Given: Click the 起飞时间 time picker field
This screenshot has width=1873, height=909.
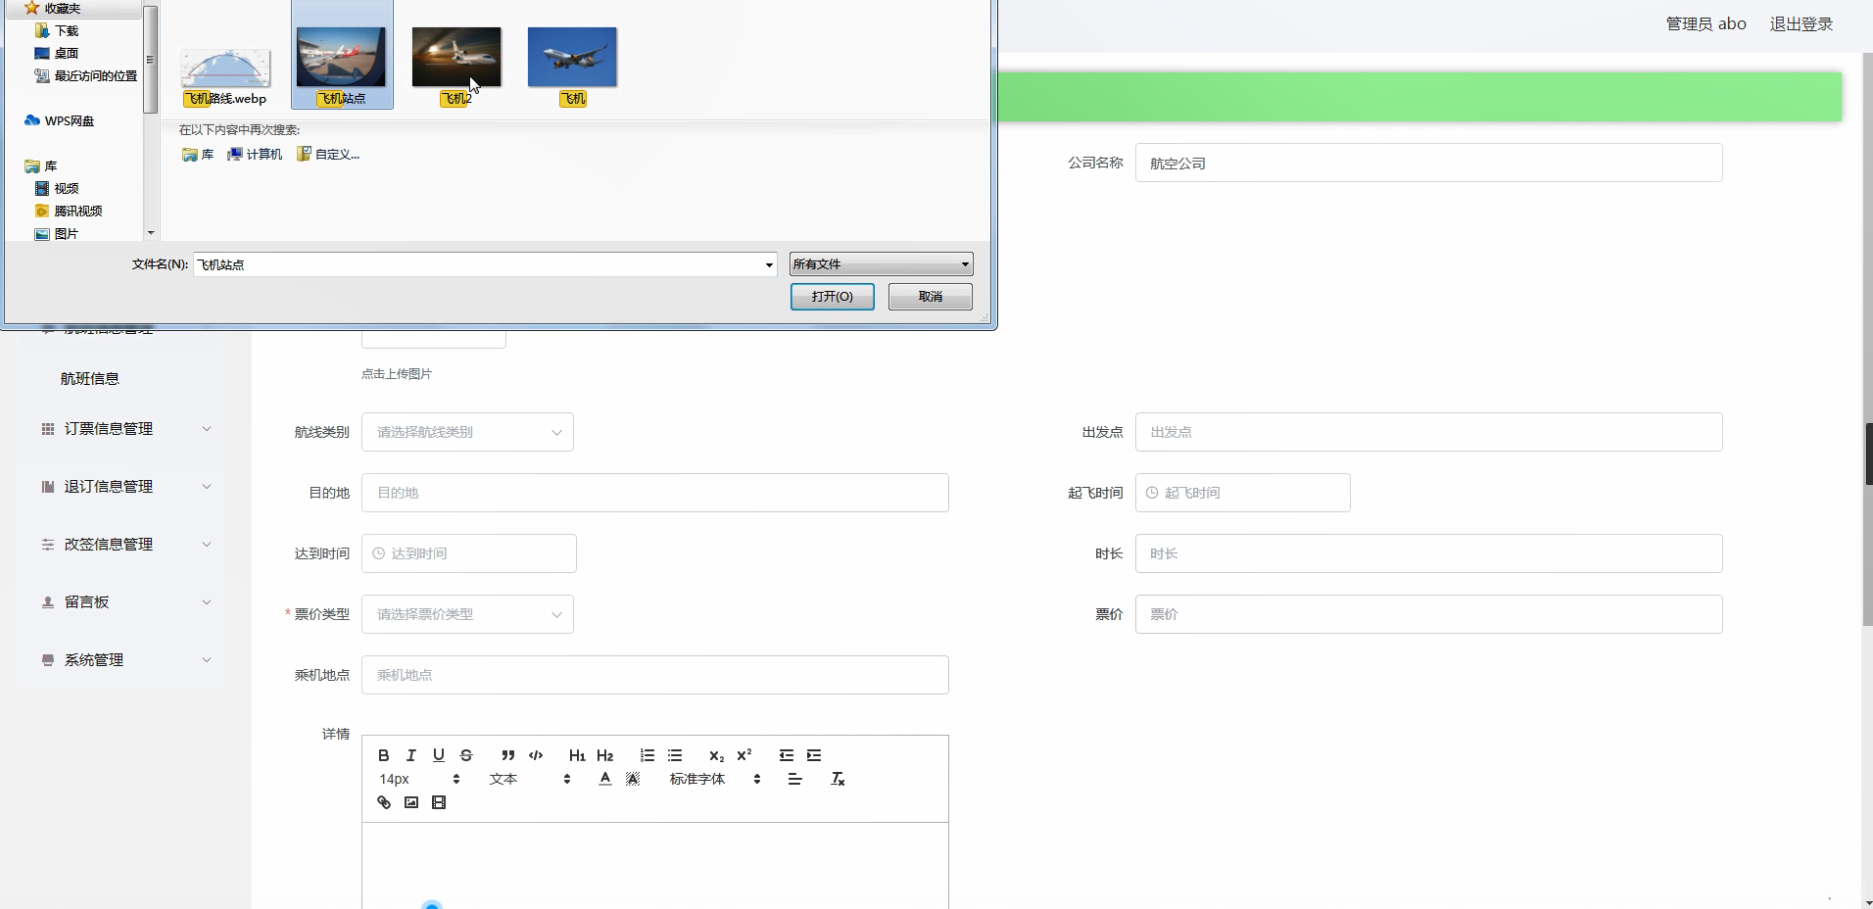Looking at the screenshot, I should pos(1243,493).
